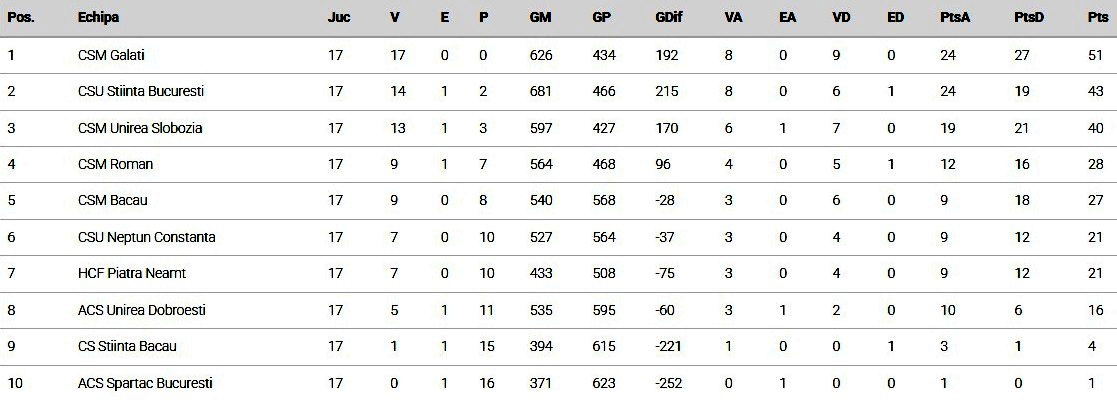Open CSU Stiinta Bucuresti team
Image resolution: width=1117 pixels, height=405 pixels.
coord(141,91)
